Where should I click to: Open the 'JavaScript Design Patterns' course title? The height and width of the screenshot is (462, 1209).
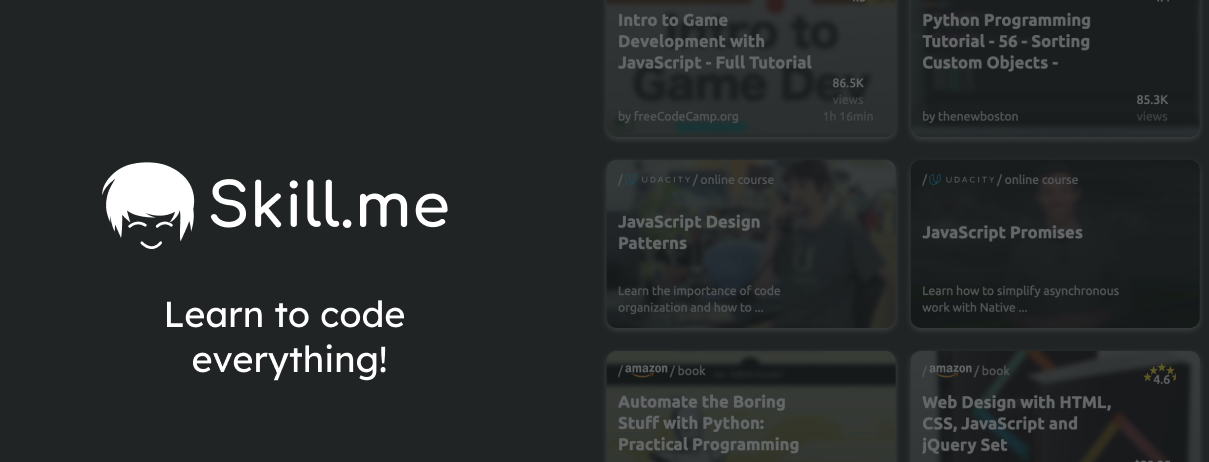click(x=689, y=232)
